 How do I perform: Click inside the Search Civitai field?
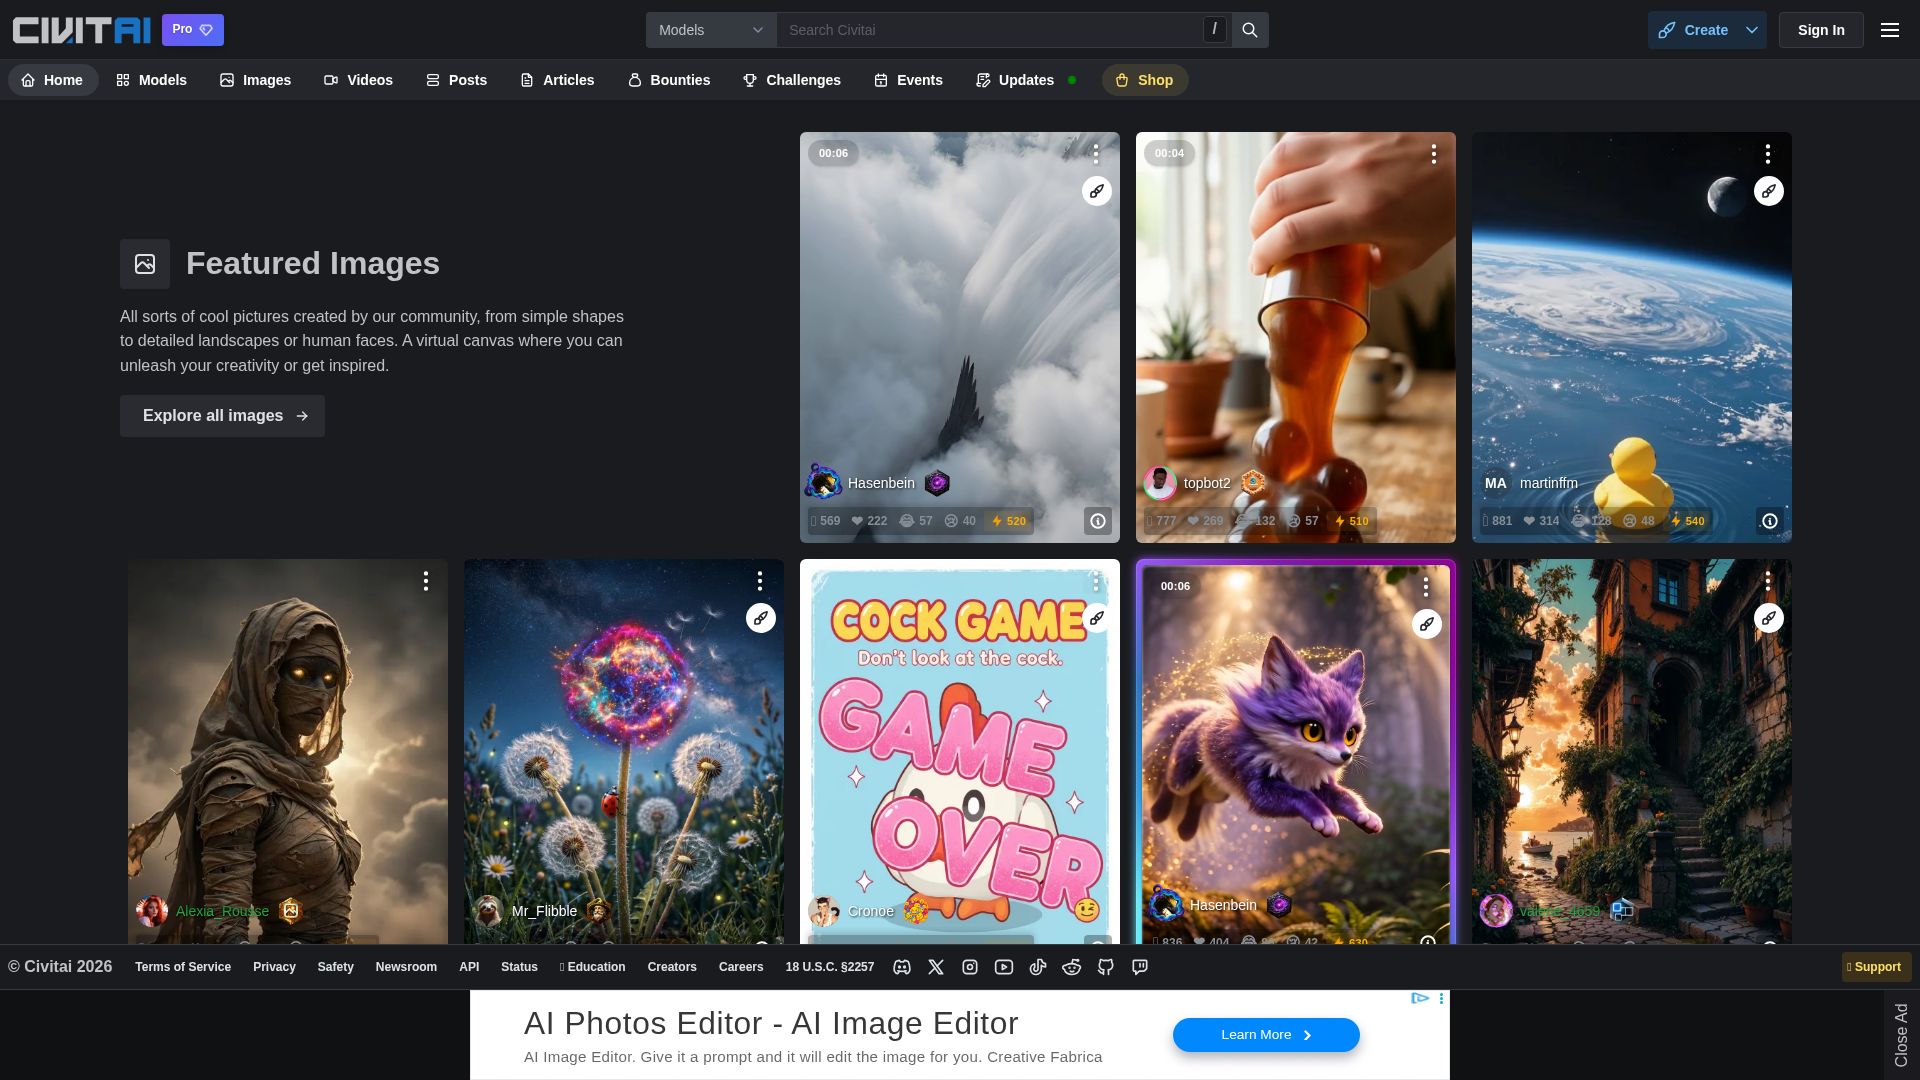[990, 30]
